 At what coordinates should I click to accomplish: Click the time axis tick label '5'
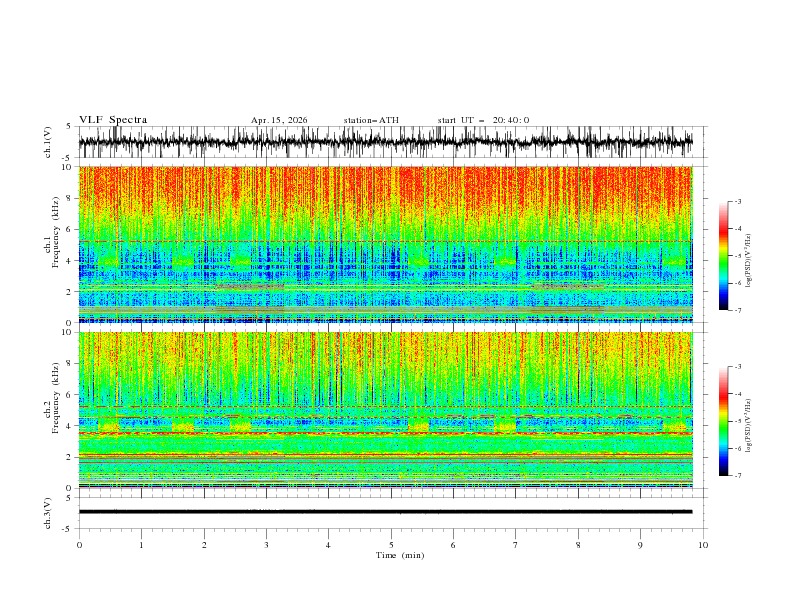coord(391,545)
